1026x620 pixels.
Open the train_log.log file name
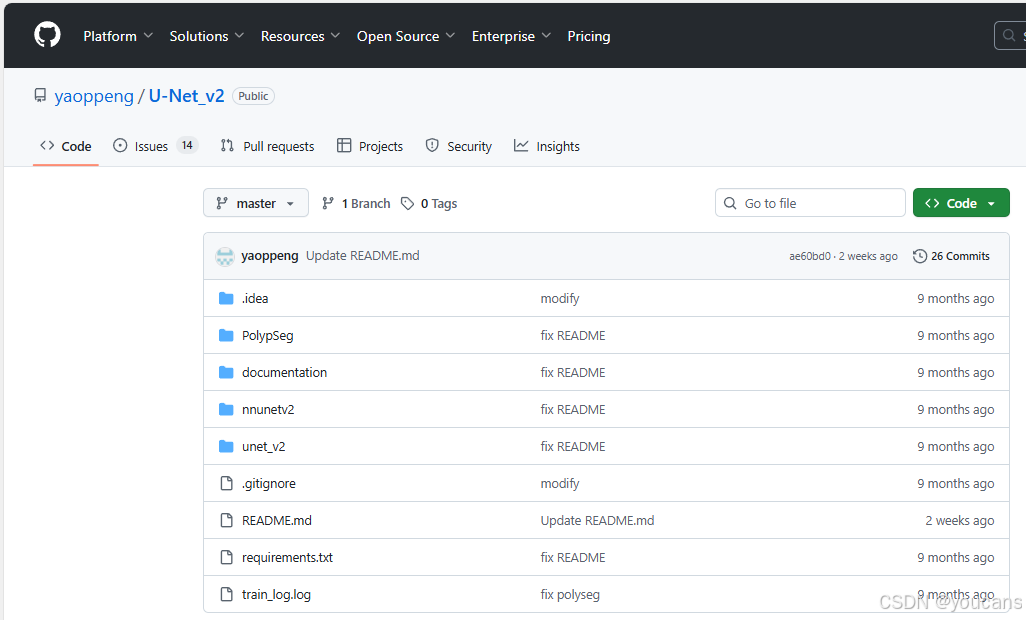[x=276, y=594]
